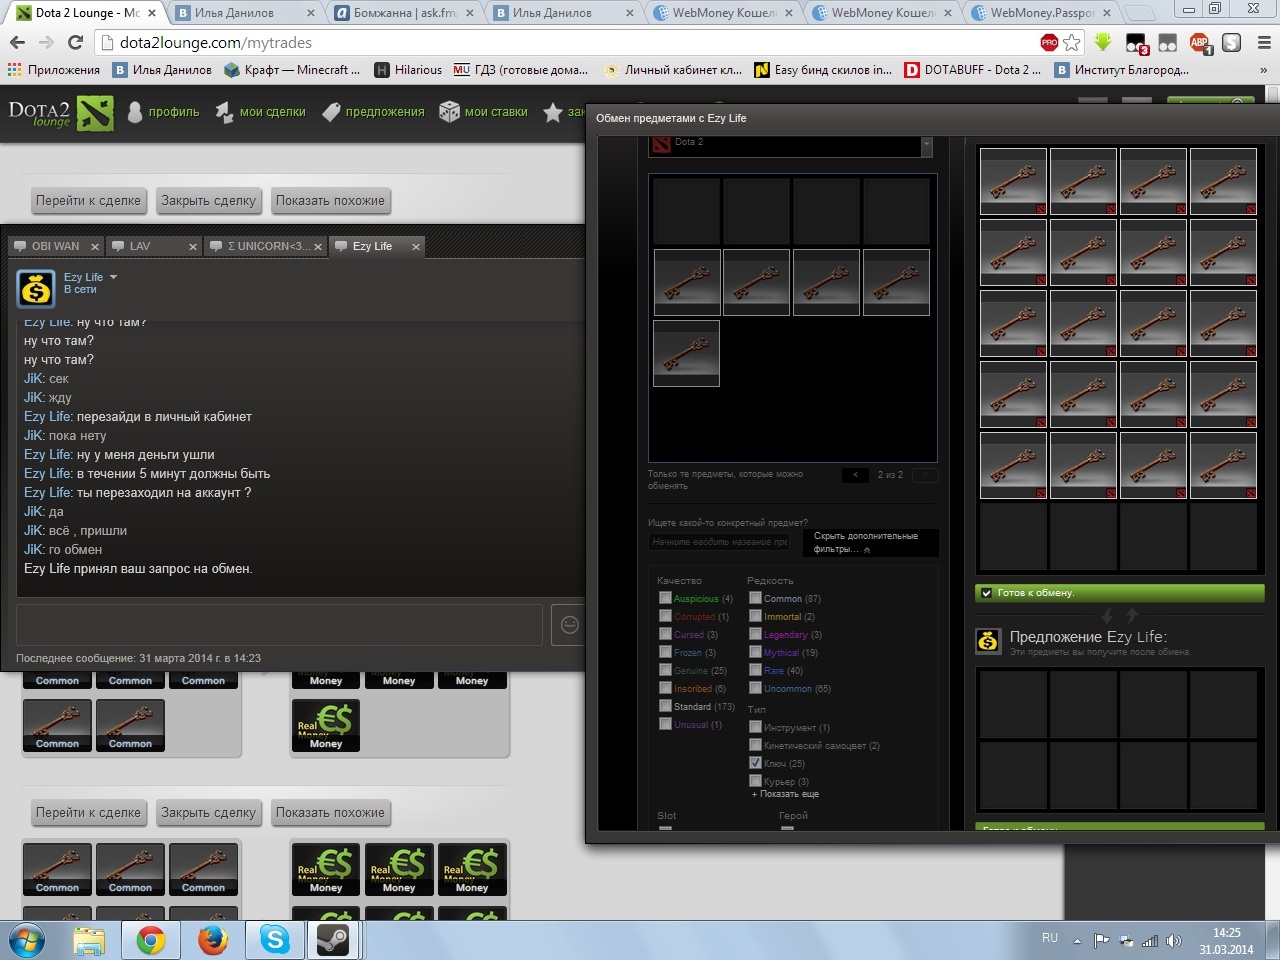Open the Dota 2 inventory dropdown
Image resolution: width=1280 pixels, height=960 pixels.
[791, 146]
